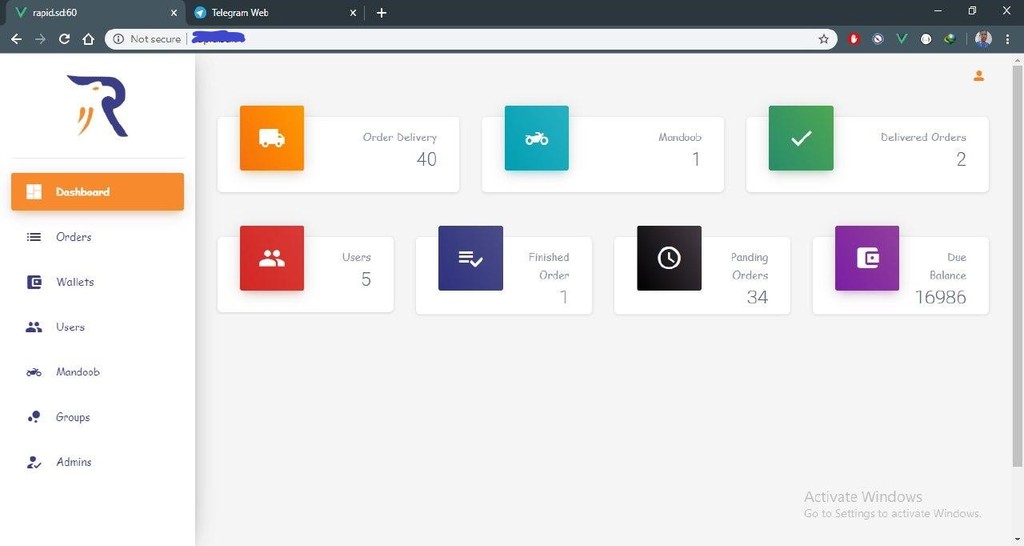
Task: Go to browser home page icon
Action: tap(88, 39)
